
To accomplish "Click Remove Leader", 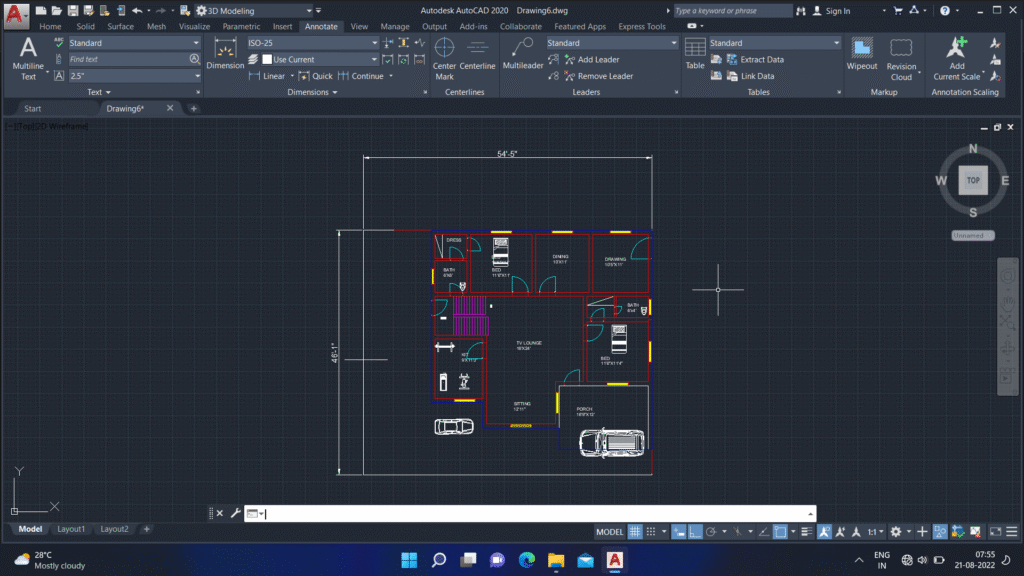I will point(599,76).
